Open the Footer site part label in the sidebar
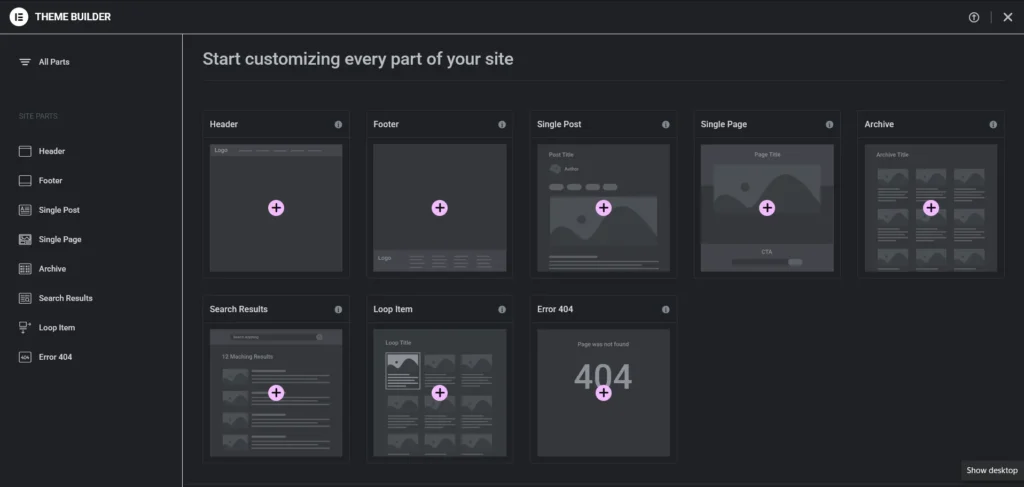 tap(50, 181)
